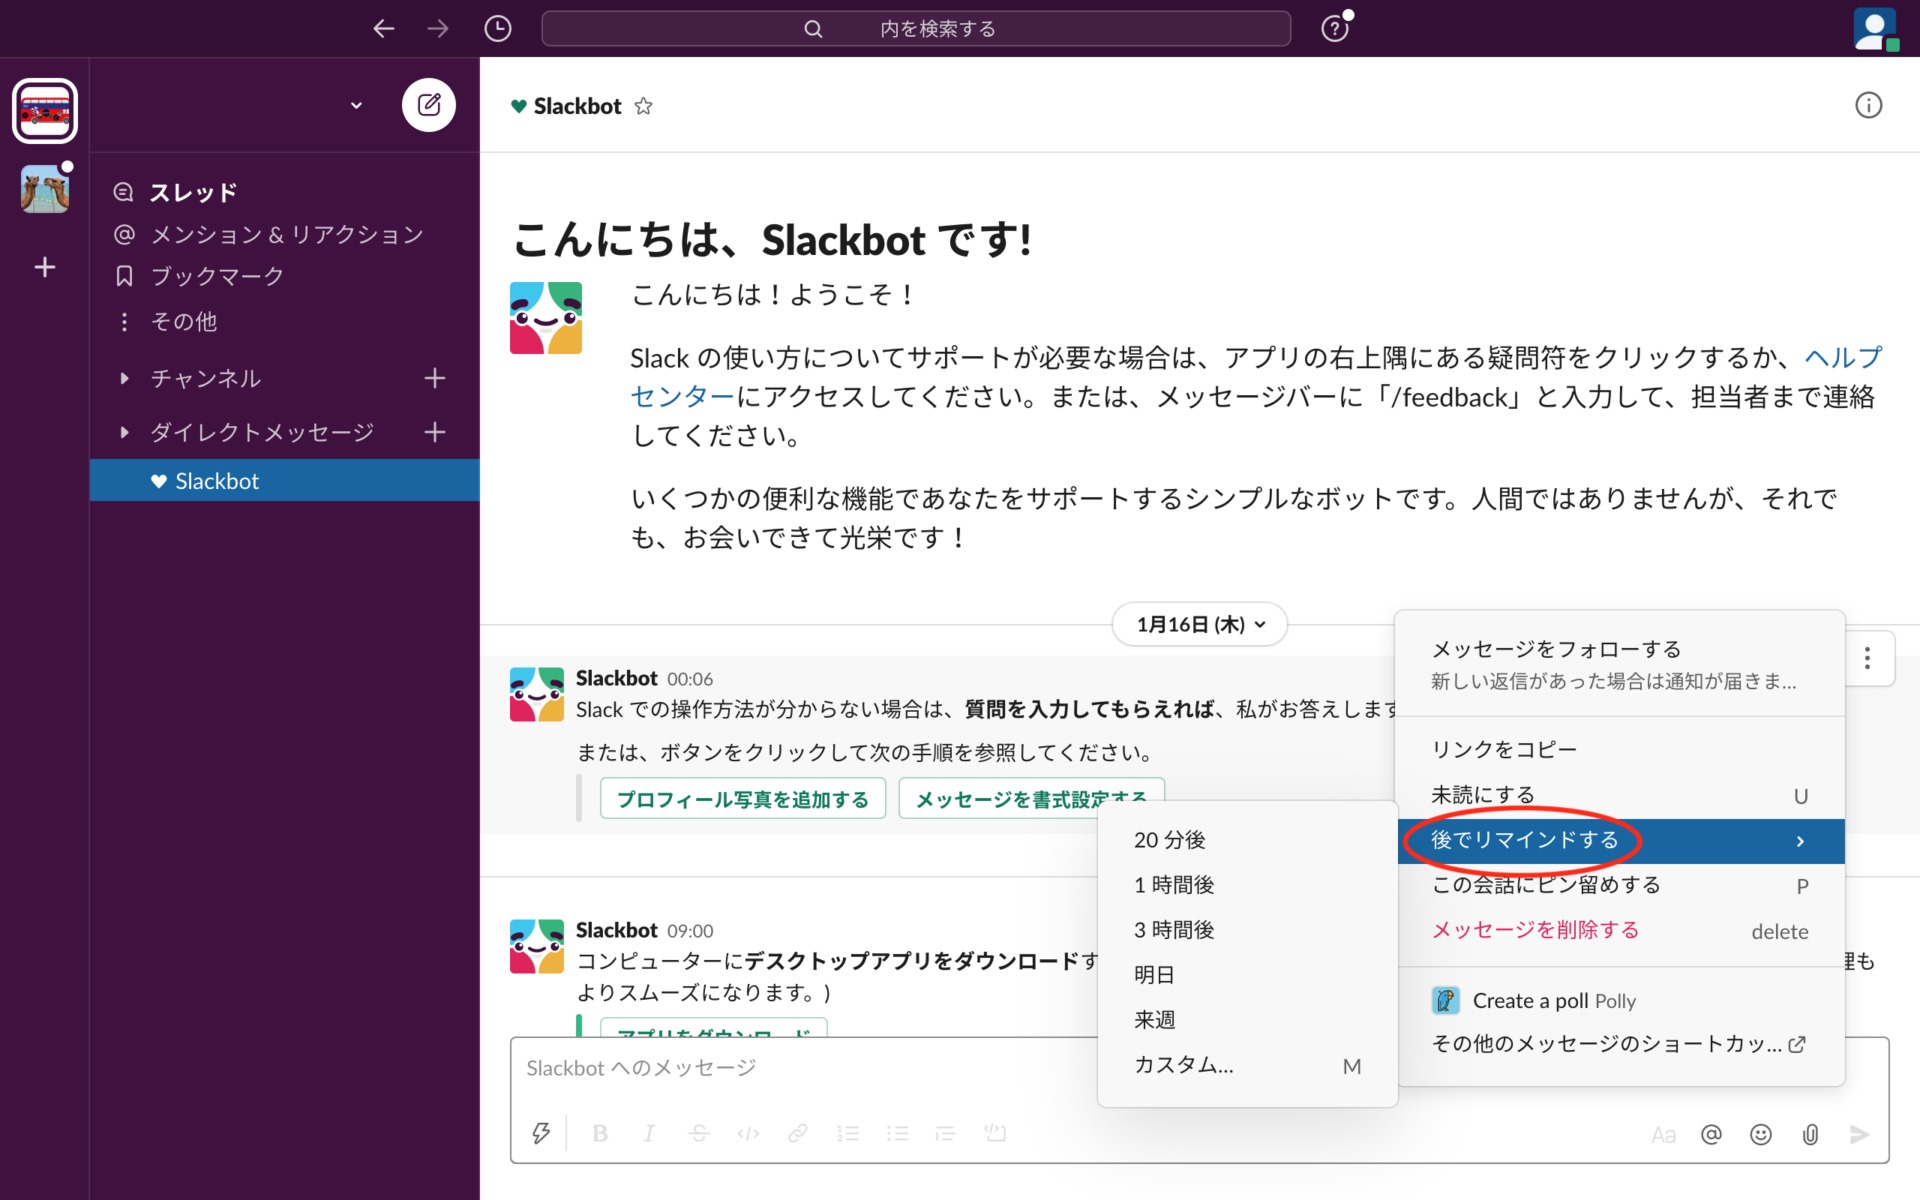Set reminder for 来週
This screenshot has width=1920, height=1200.
point(1247,1020)
